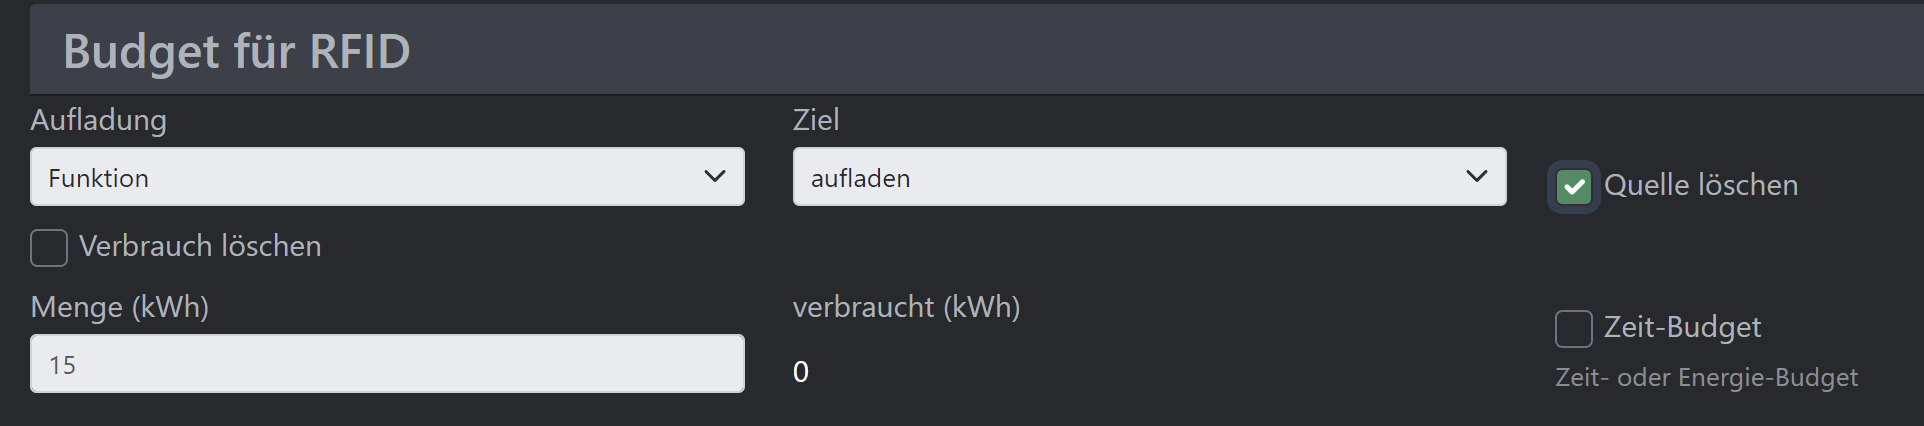Enable the Verbrauch löschen checkbox
The width and height of the screenshot is (1924, 426).
pyautogui.click(x=49, y=247)
